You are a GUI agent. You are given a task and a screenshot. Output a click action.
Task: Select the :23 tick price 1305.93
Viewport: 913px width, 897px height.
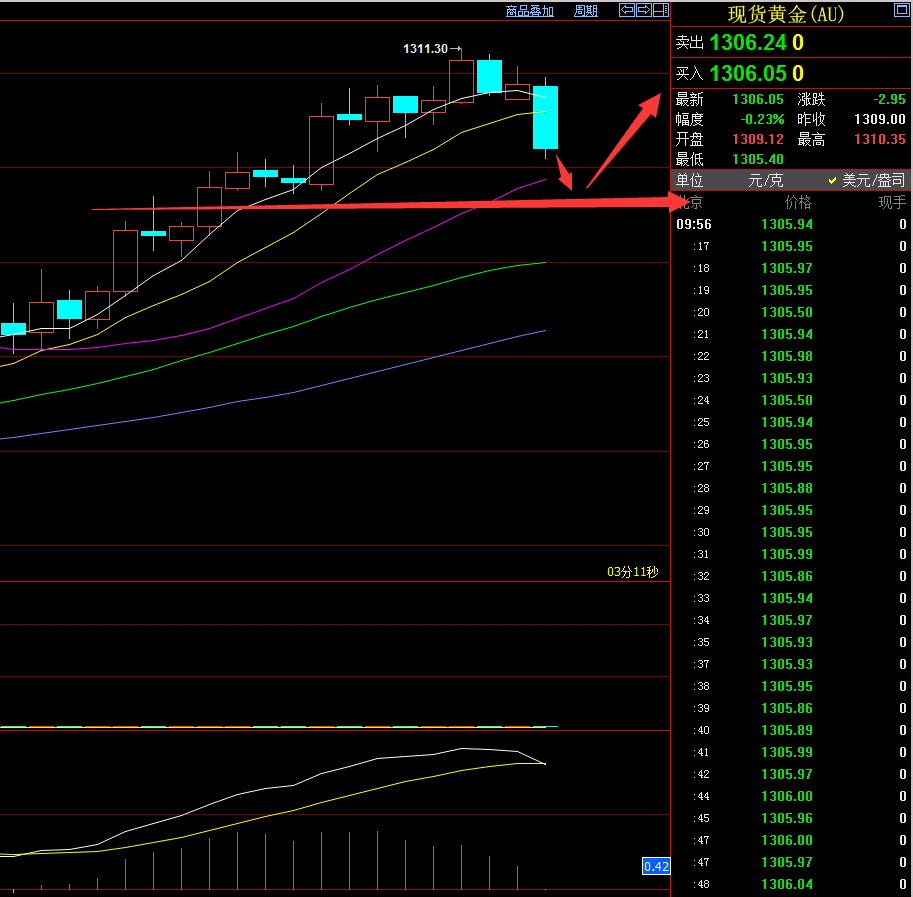click(x=787, y=378)
